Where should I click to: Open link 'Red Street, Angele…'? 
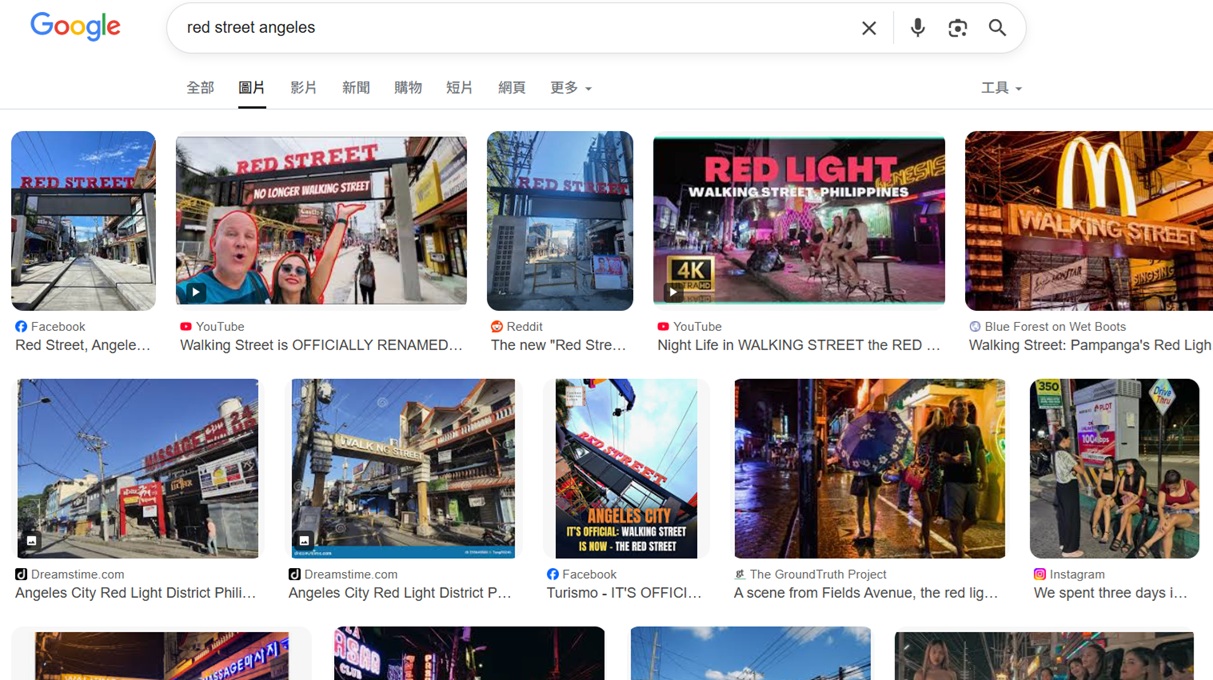point(83,345)
